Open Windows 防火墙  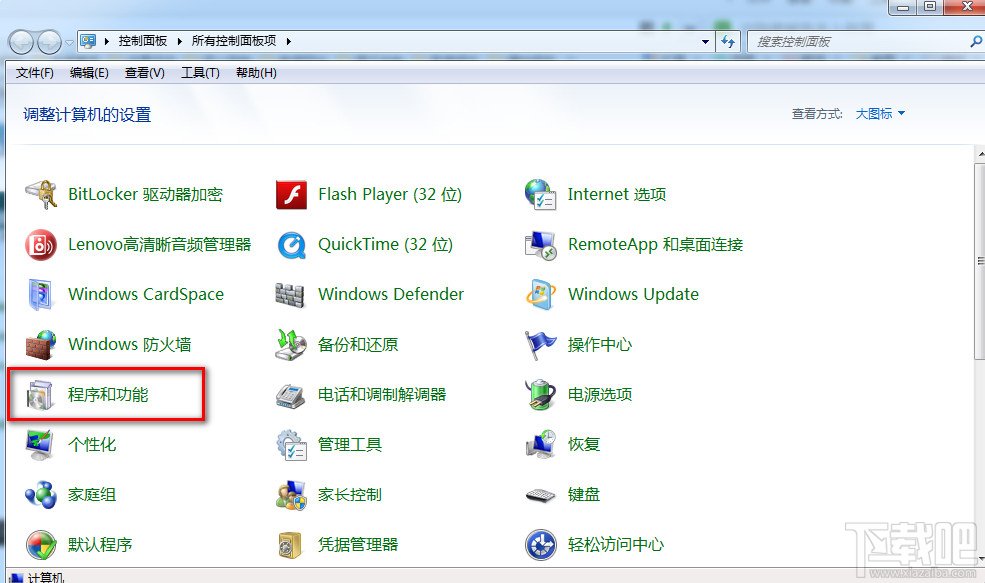[x=130, y=344]
